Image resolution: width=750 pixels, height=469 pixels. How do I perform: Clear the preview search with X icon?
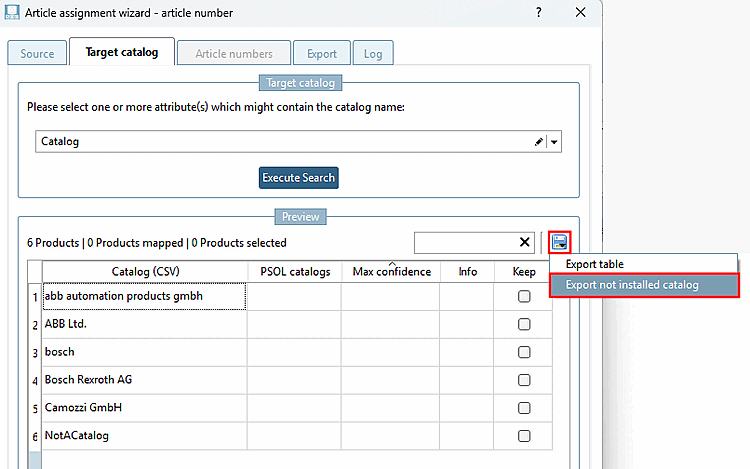pos(524,242)
